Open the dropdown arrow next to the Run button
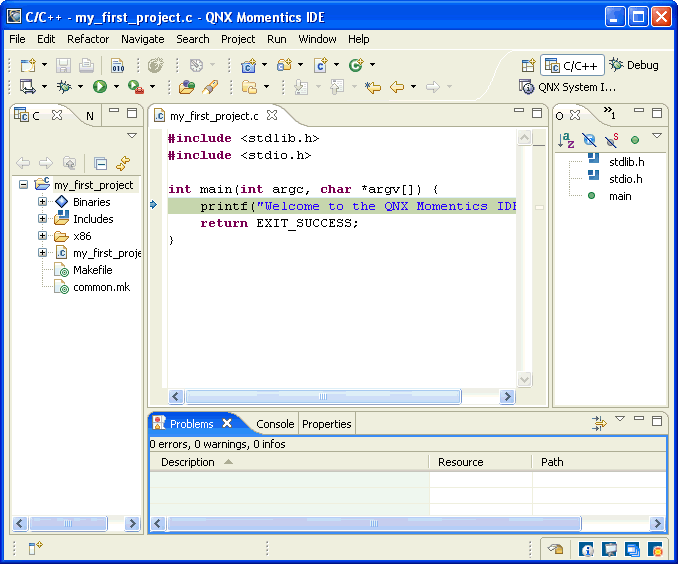The image size is (678, 564). [x=116, y=88]
